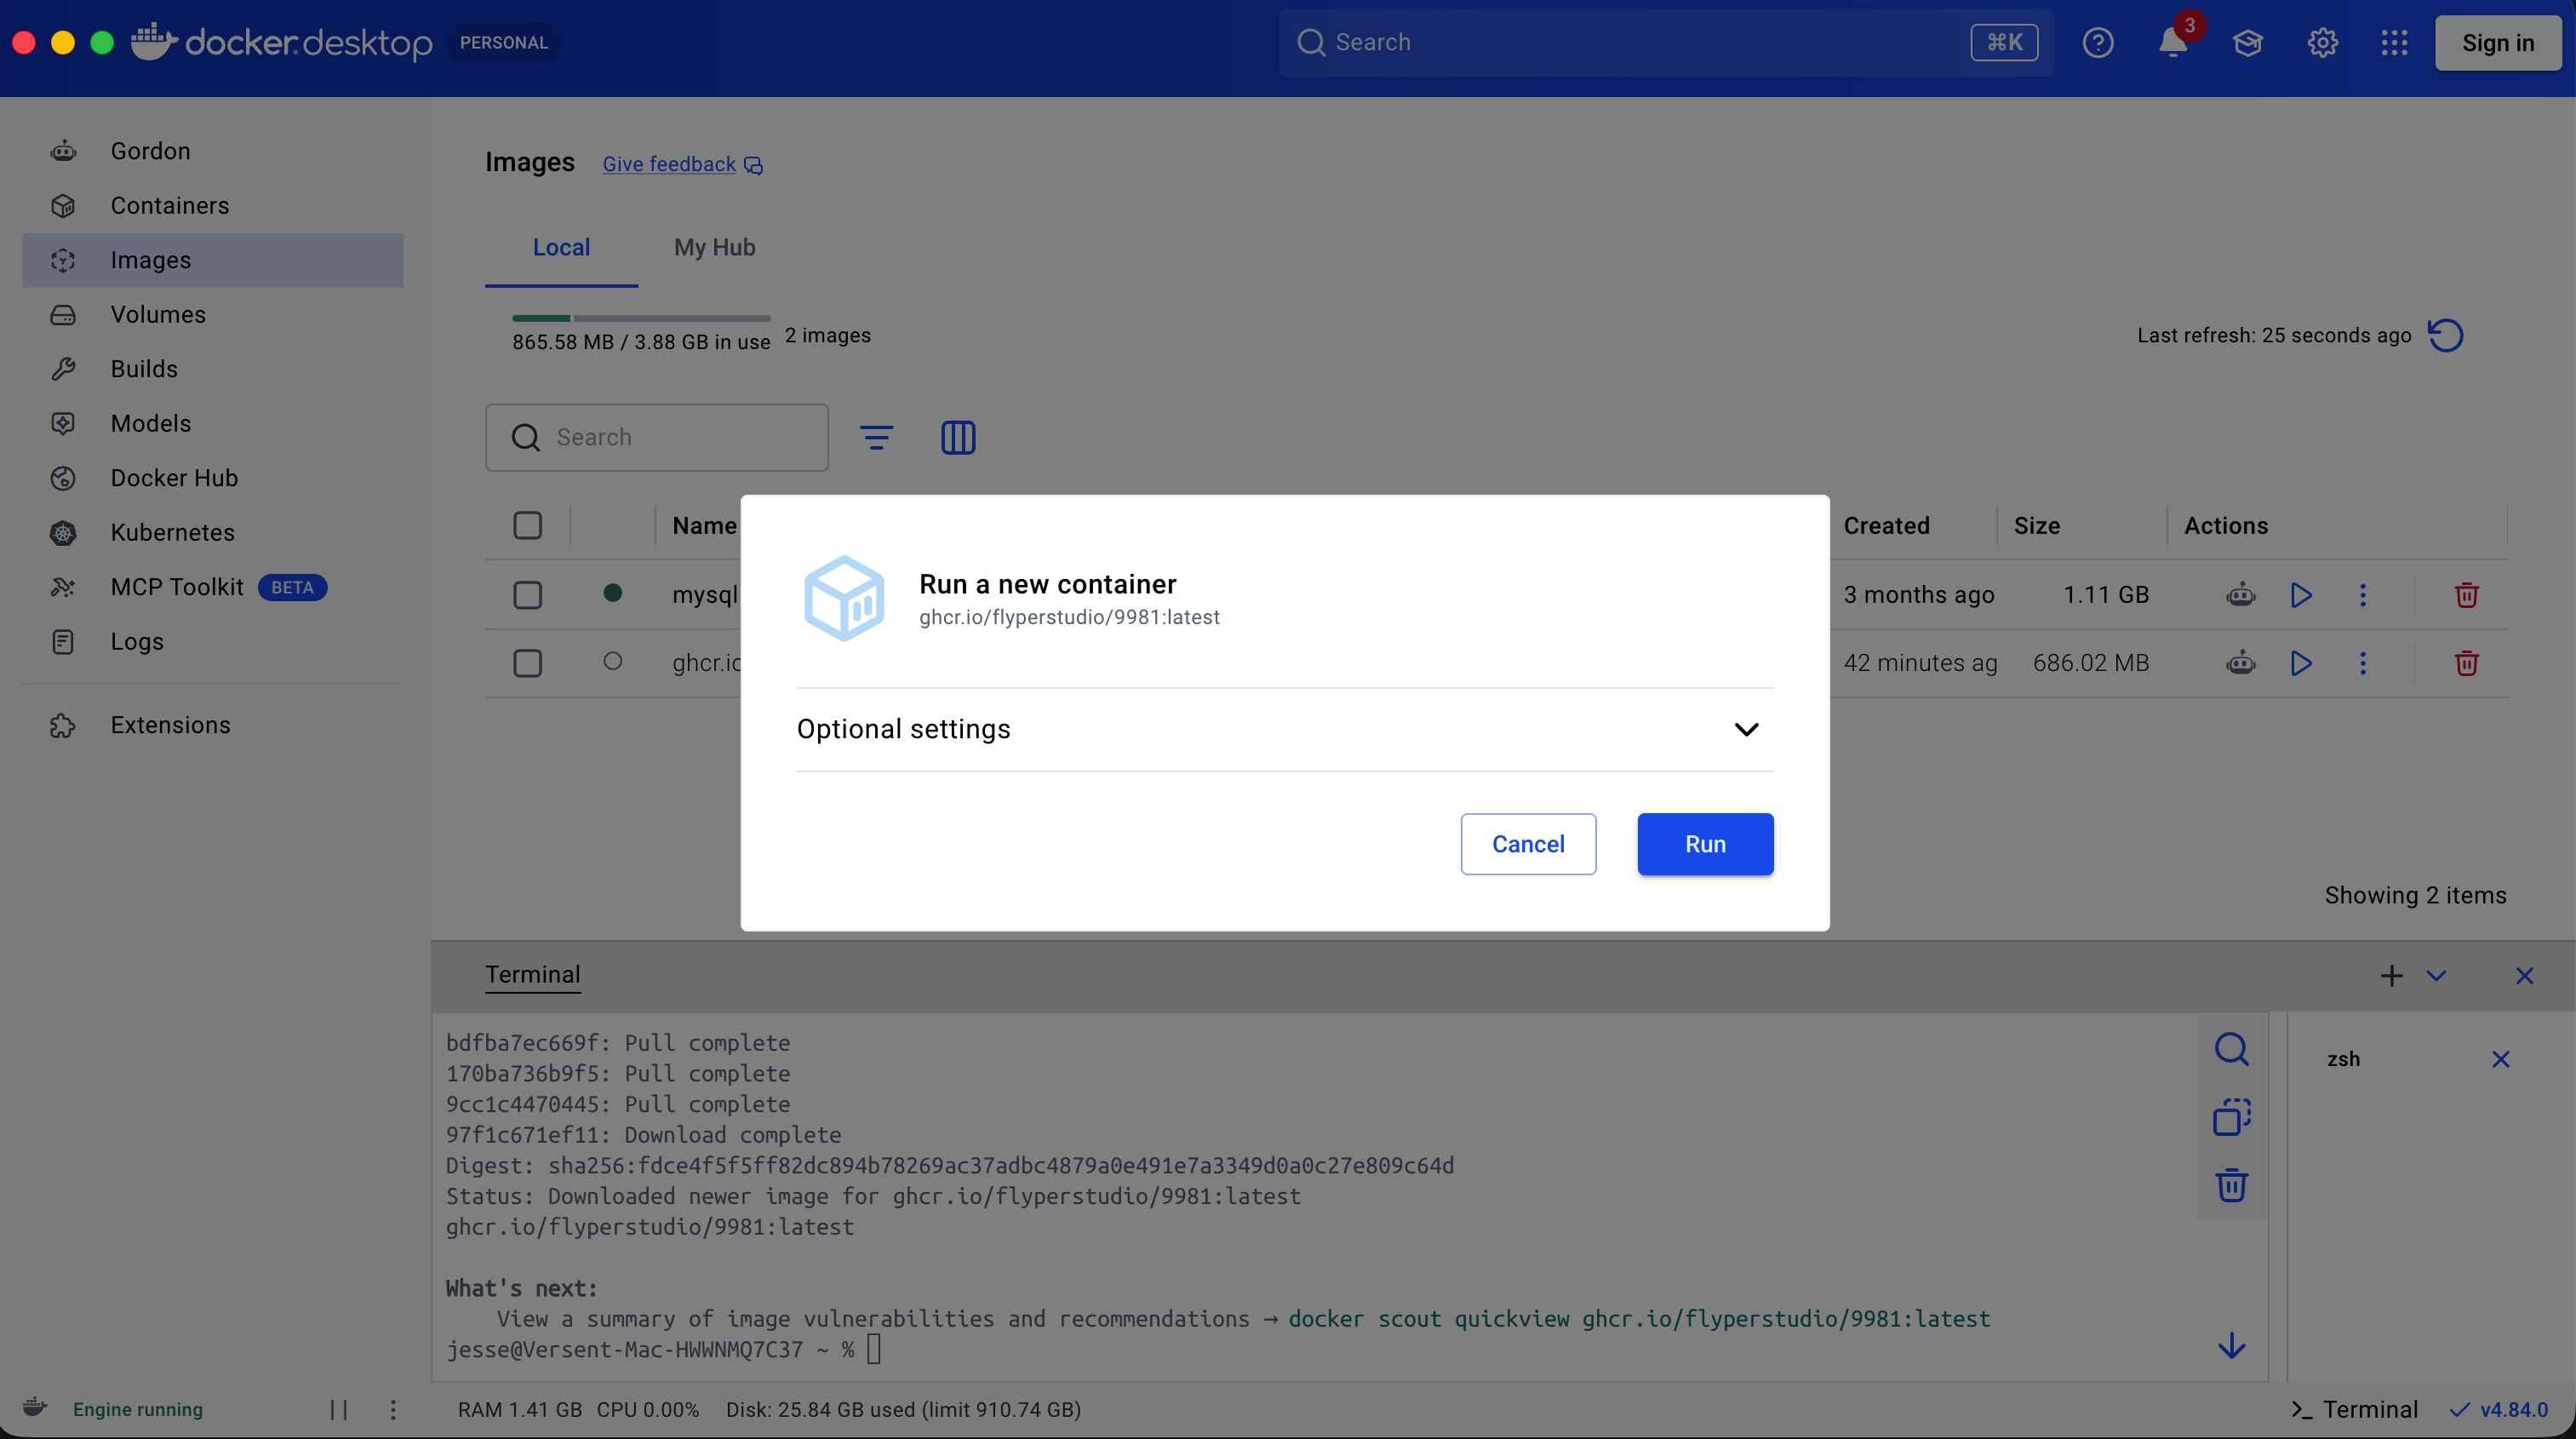2576x1439 pixels.
Task: Click the disk usage progress bar
Action: click(x=641, y=318)
